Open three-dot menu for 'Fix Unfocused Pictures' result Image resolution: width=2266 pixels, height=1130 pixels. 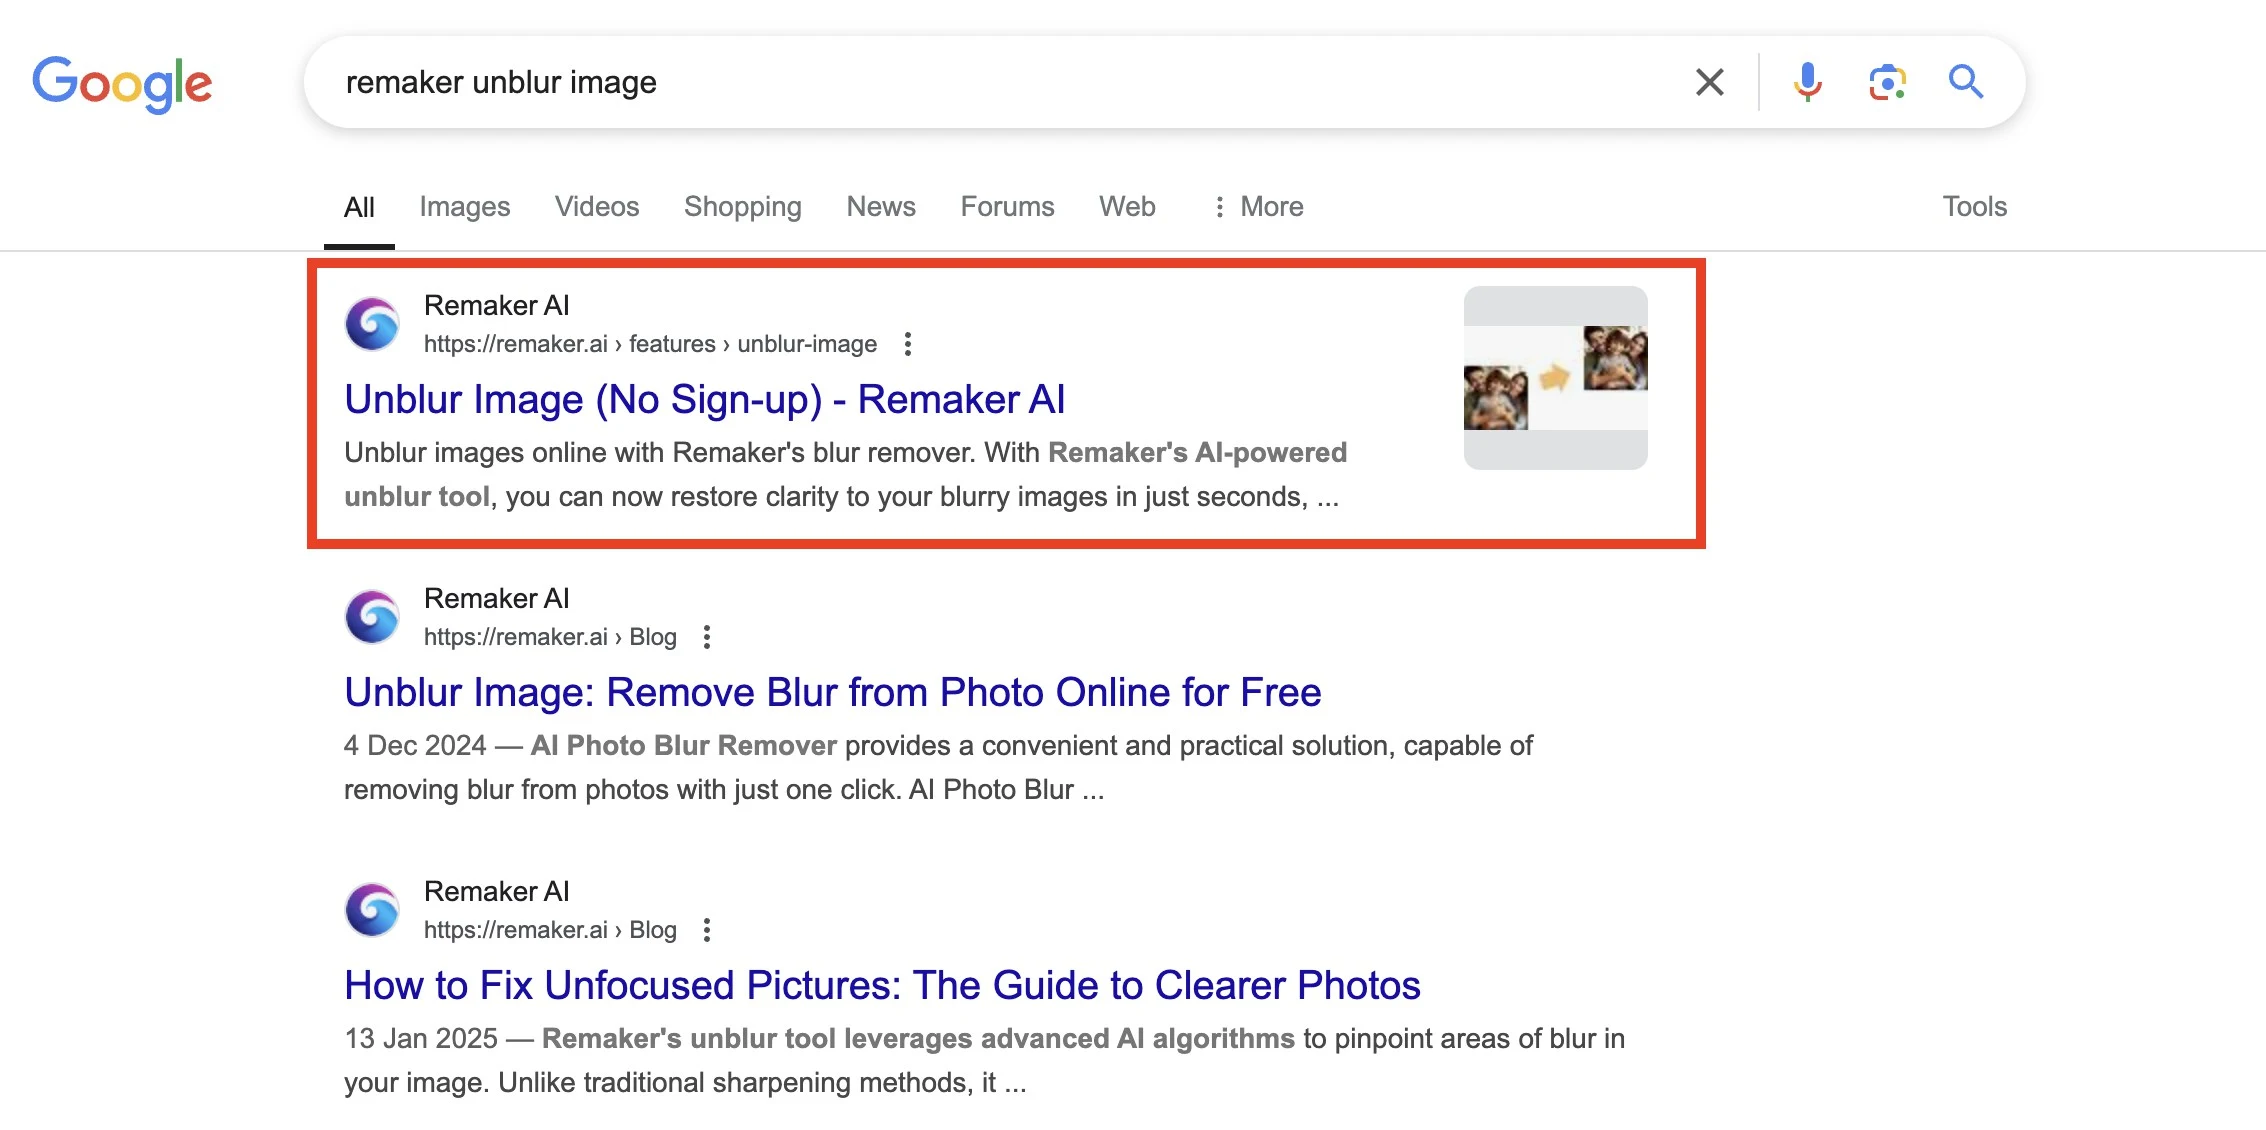click(707, 930)
